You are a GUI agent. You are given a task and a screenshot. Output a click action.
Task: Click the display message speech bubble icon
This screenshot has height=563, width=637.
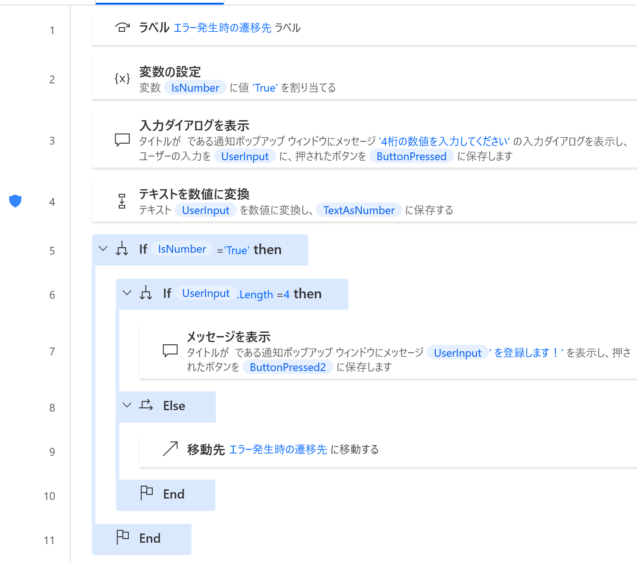[170, 351]
